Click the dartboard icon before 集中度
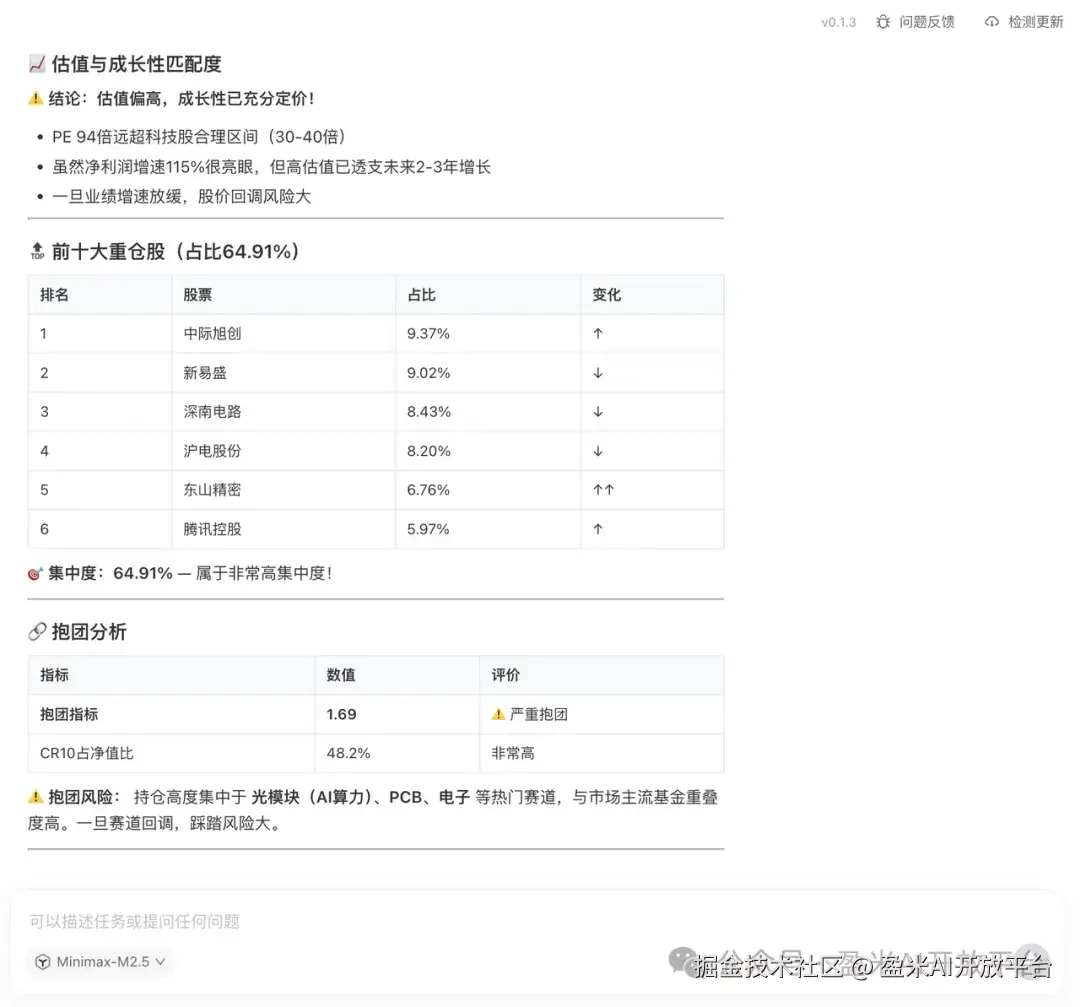The width and height of the screenshot is (1080, 1007). coord(35,573)
